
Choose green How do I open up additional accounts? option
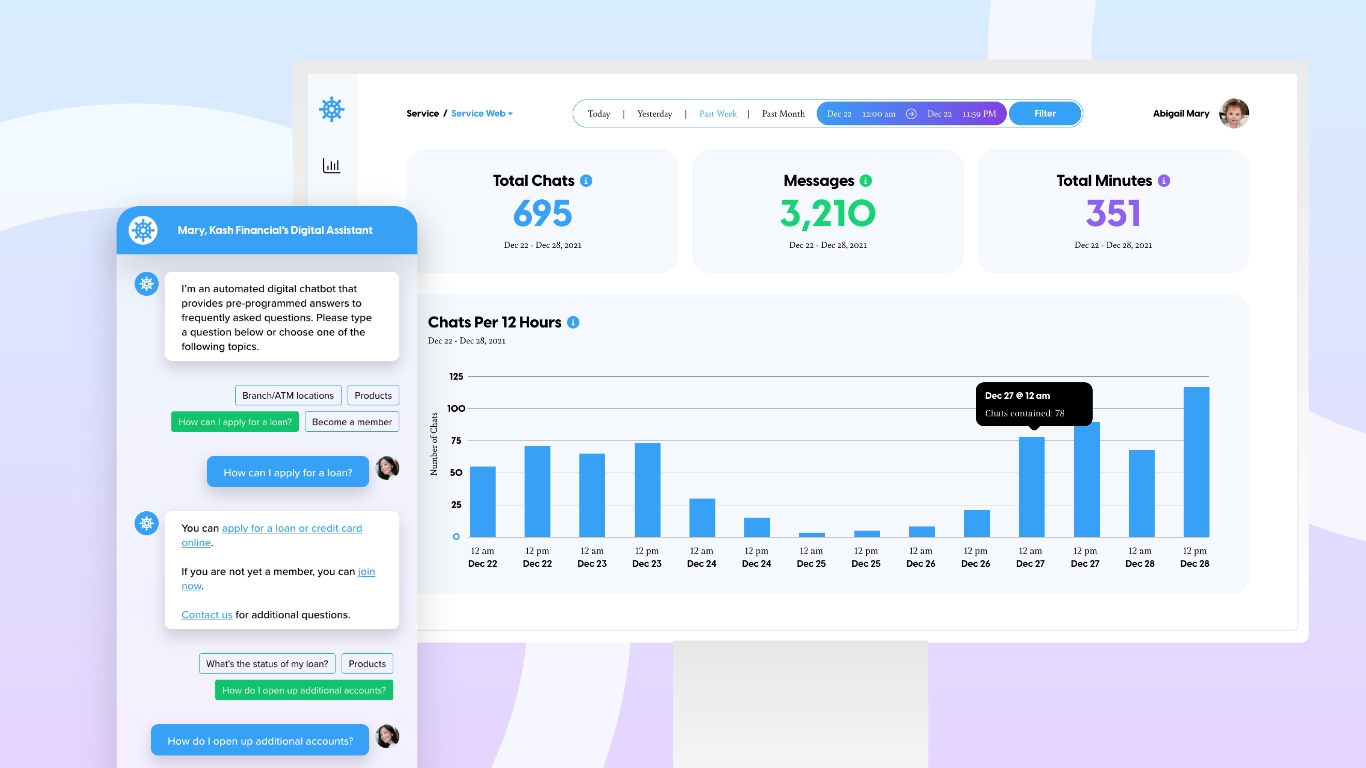pyautogui.click(x=304, y=690)
